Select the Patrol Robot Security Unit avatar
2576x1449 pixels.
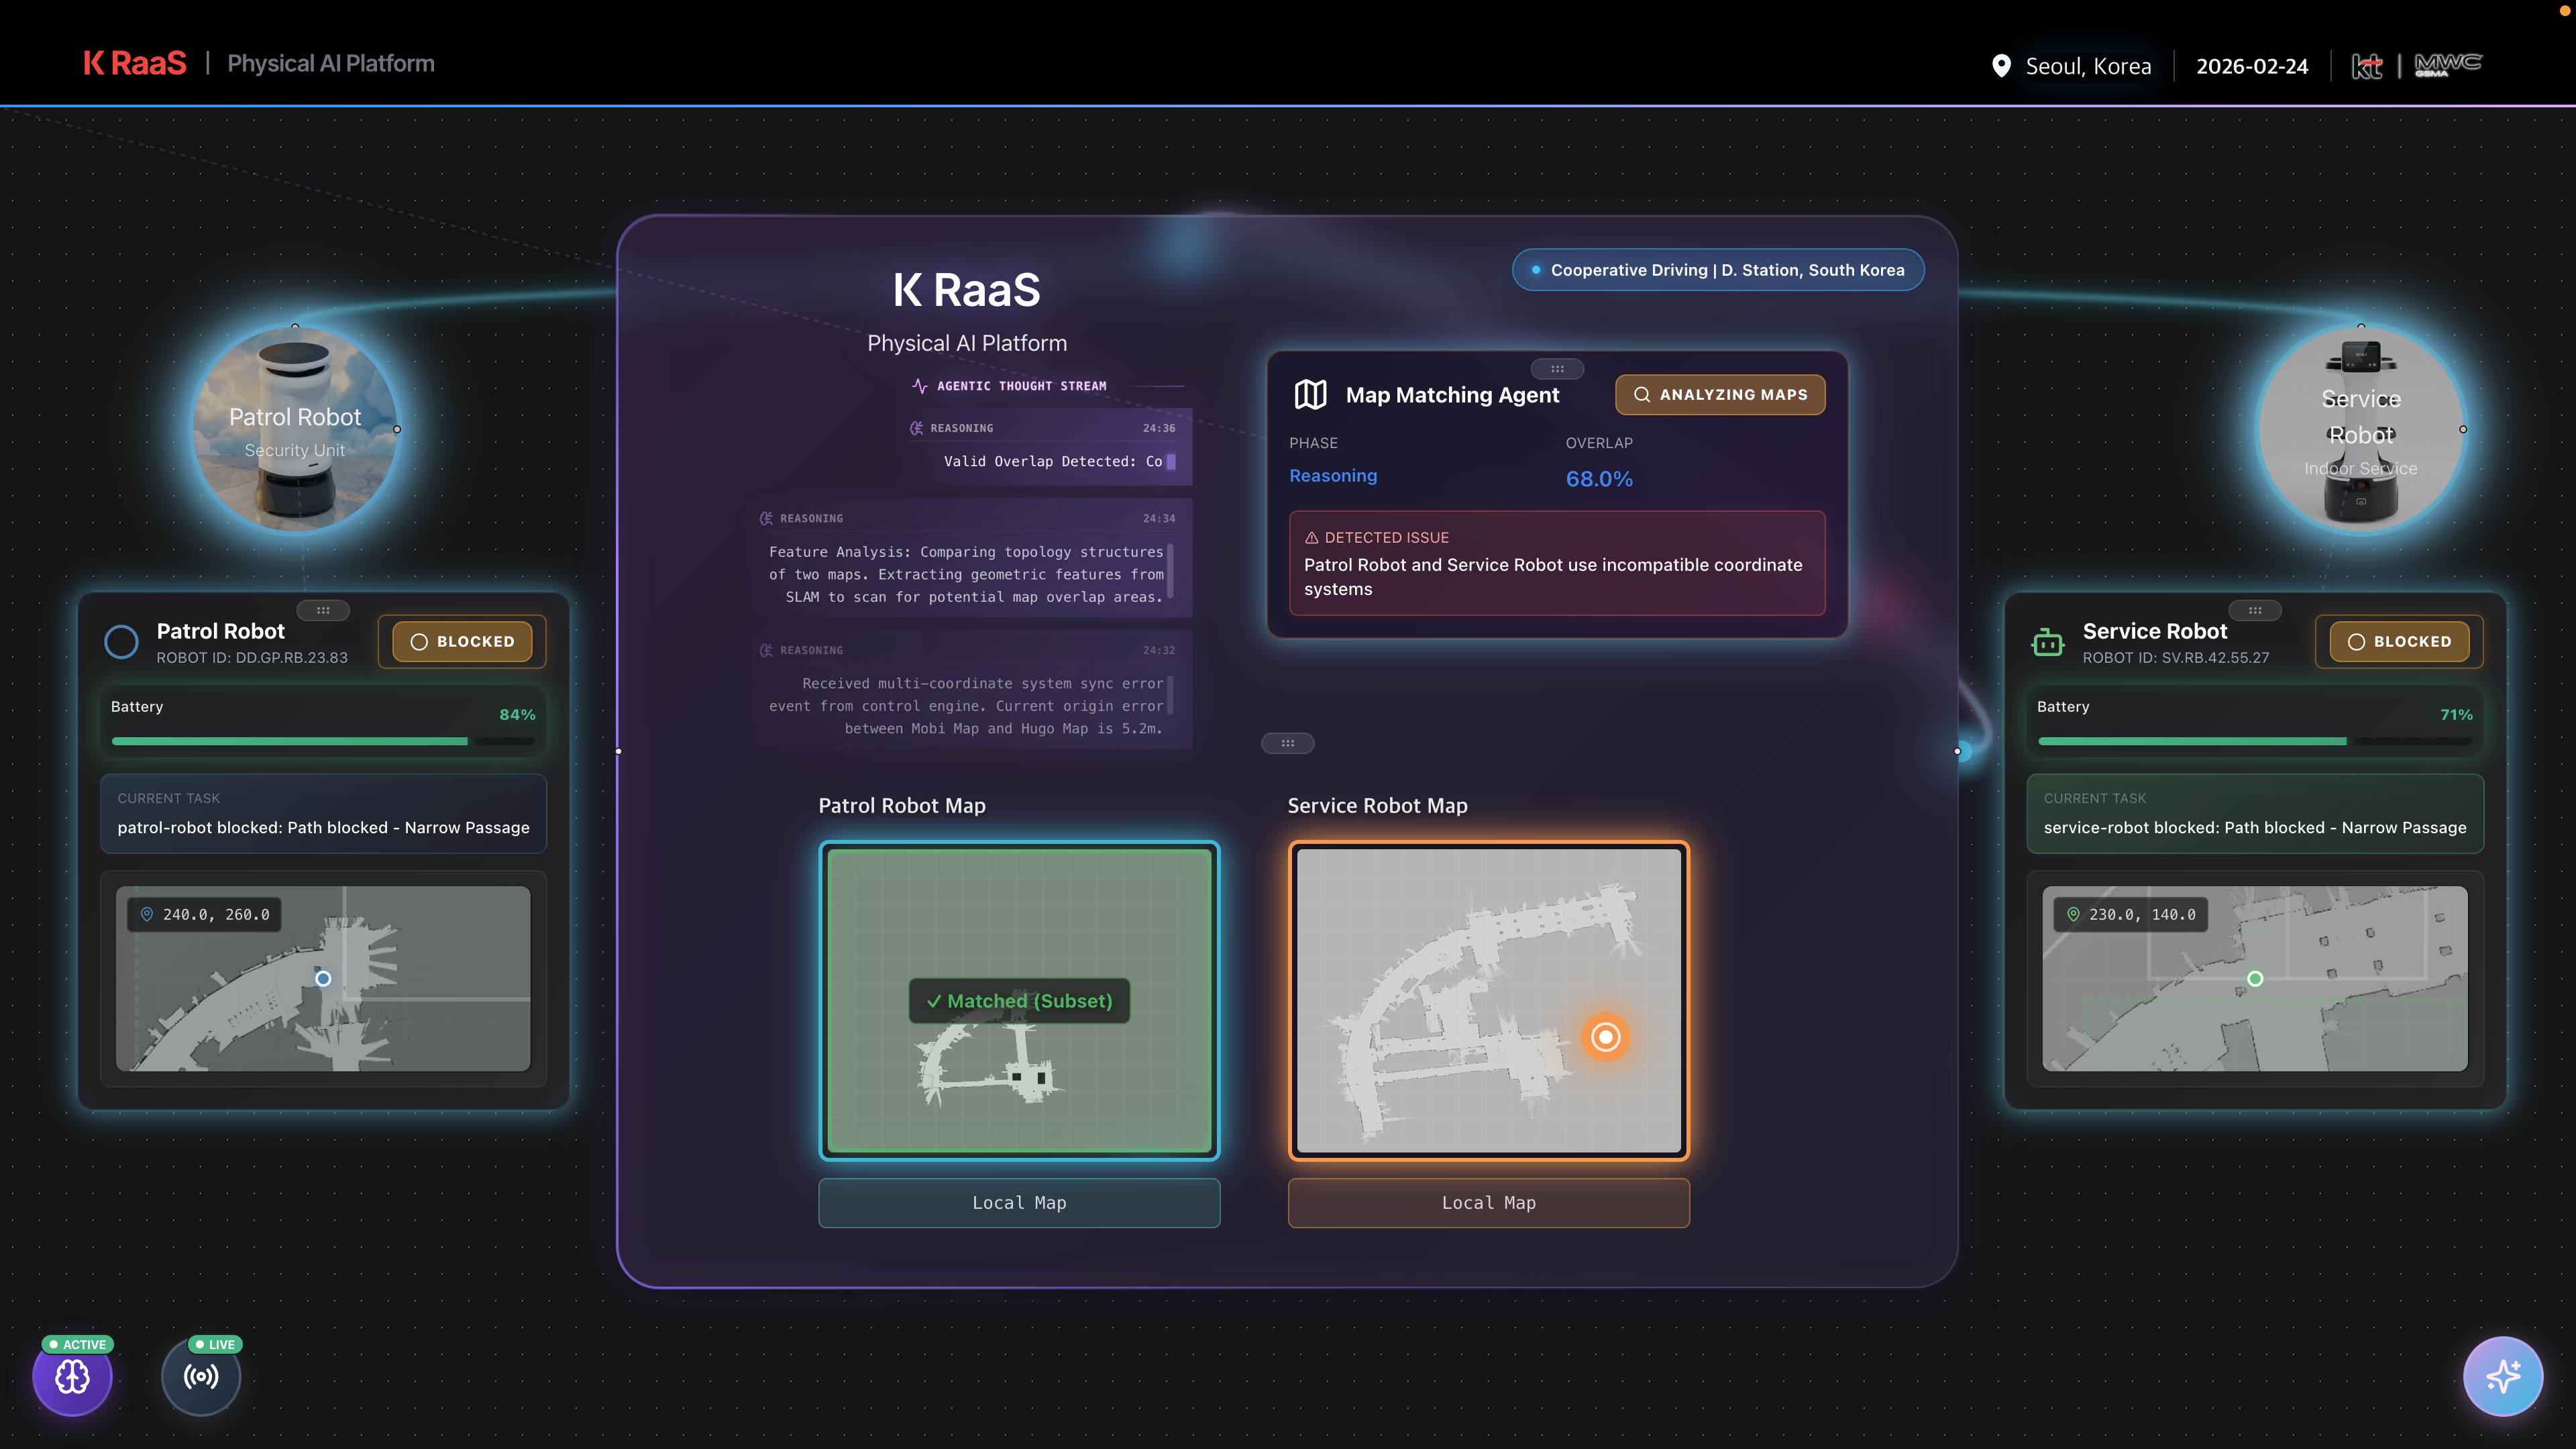coord(295,429)
